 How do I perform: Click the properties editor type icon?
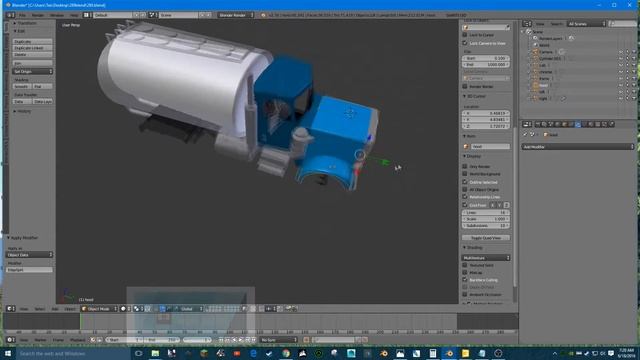(x=527, y=124)
